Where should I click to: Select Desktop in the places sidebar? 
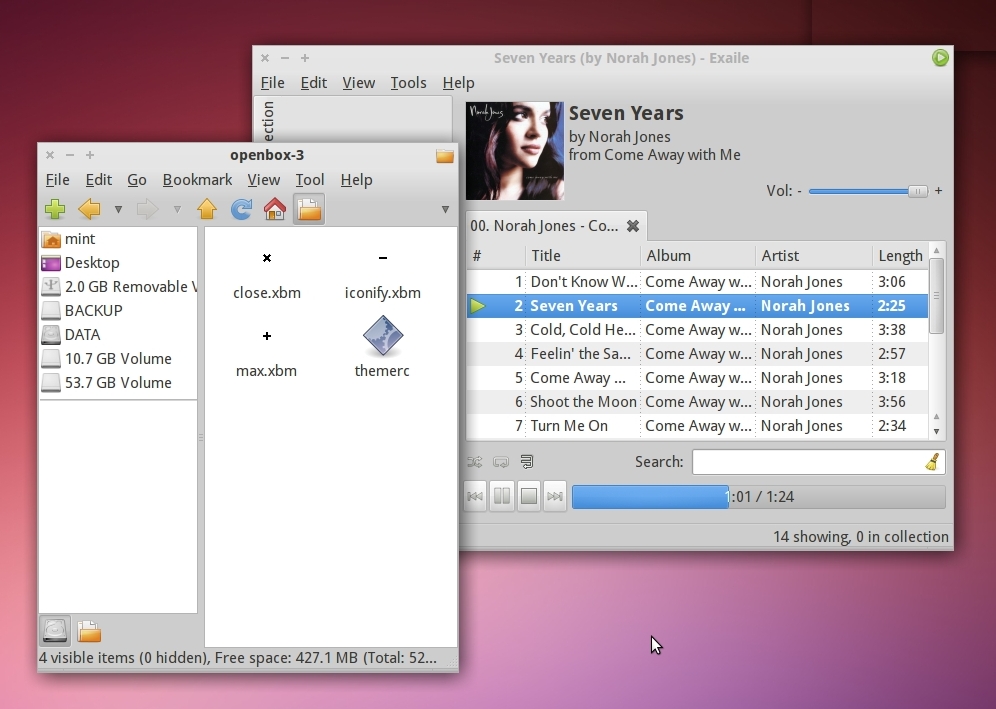pyautogui.click(x=118, y=263)
